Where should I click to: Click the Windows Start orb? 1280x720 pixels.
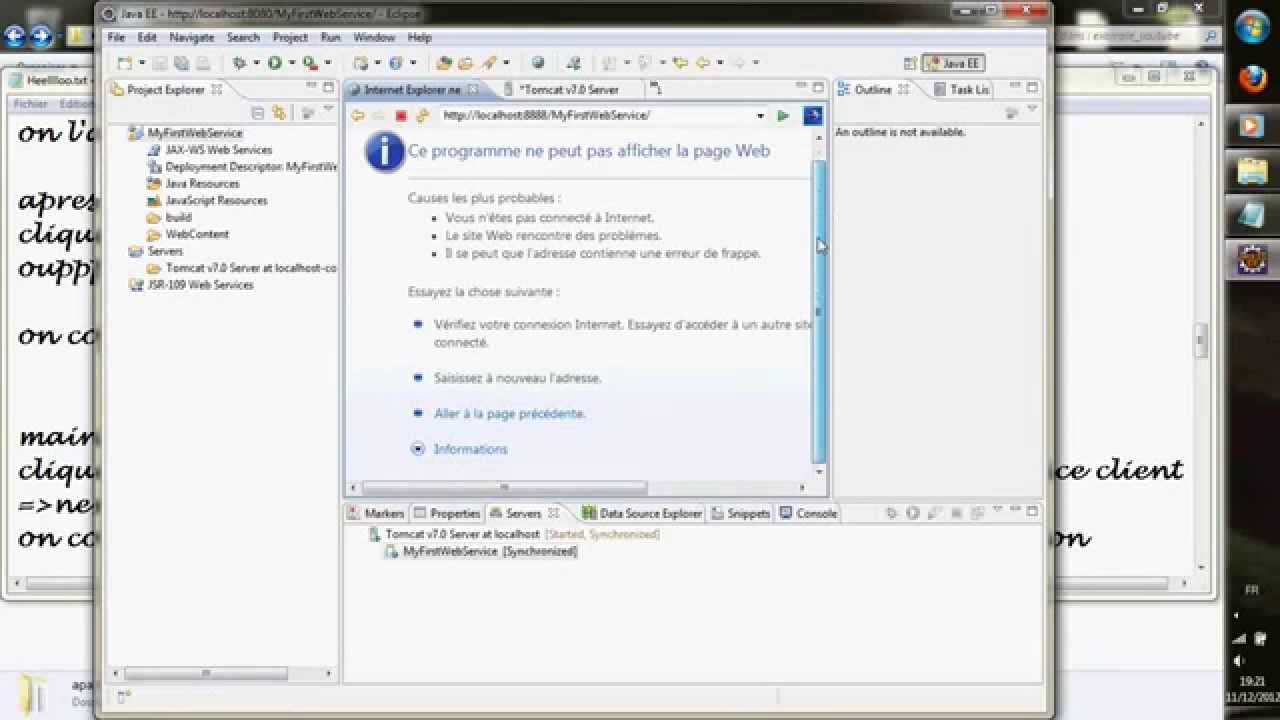click(x=1252, y=27)
